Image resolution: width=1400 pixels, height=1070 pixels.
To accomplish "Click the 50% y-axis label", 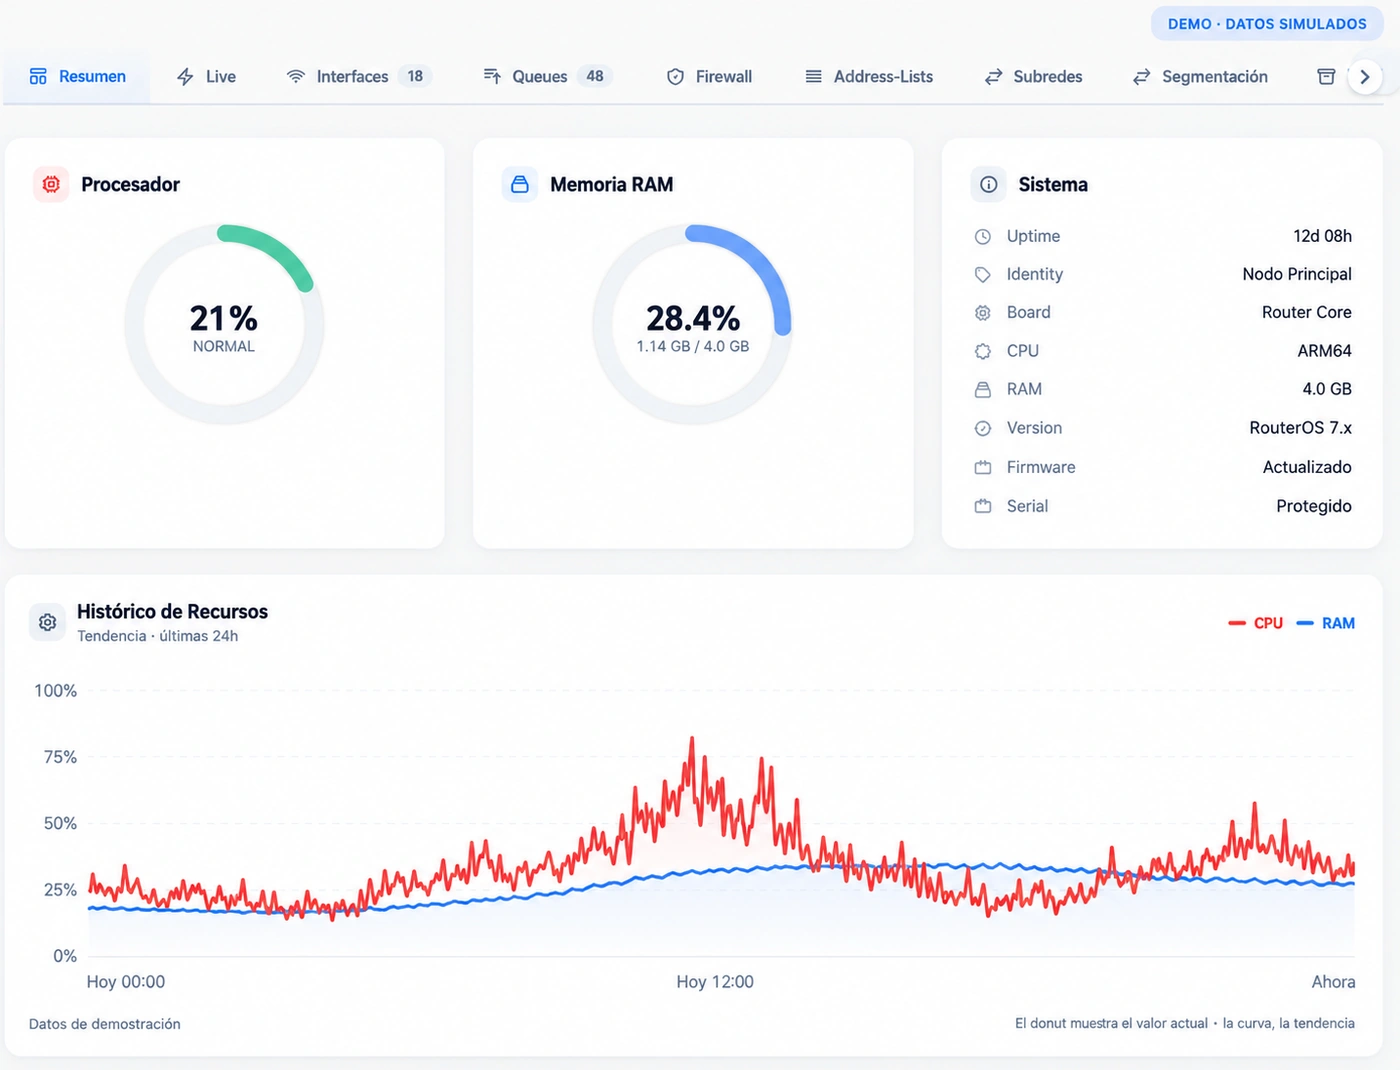I will tap(60, 823).
